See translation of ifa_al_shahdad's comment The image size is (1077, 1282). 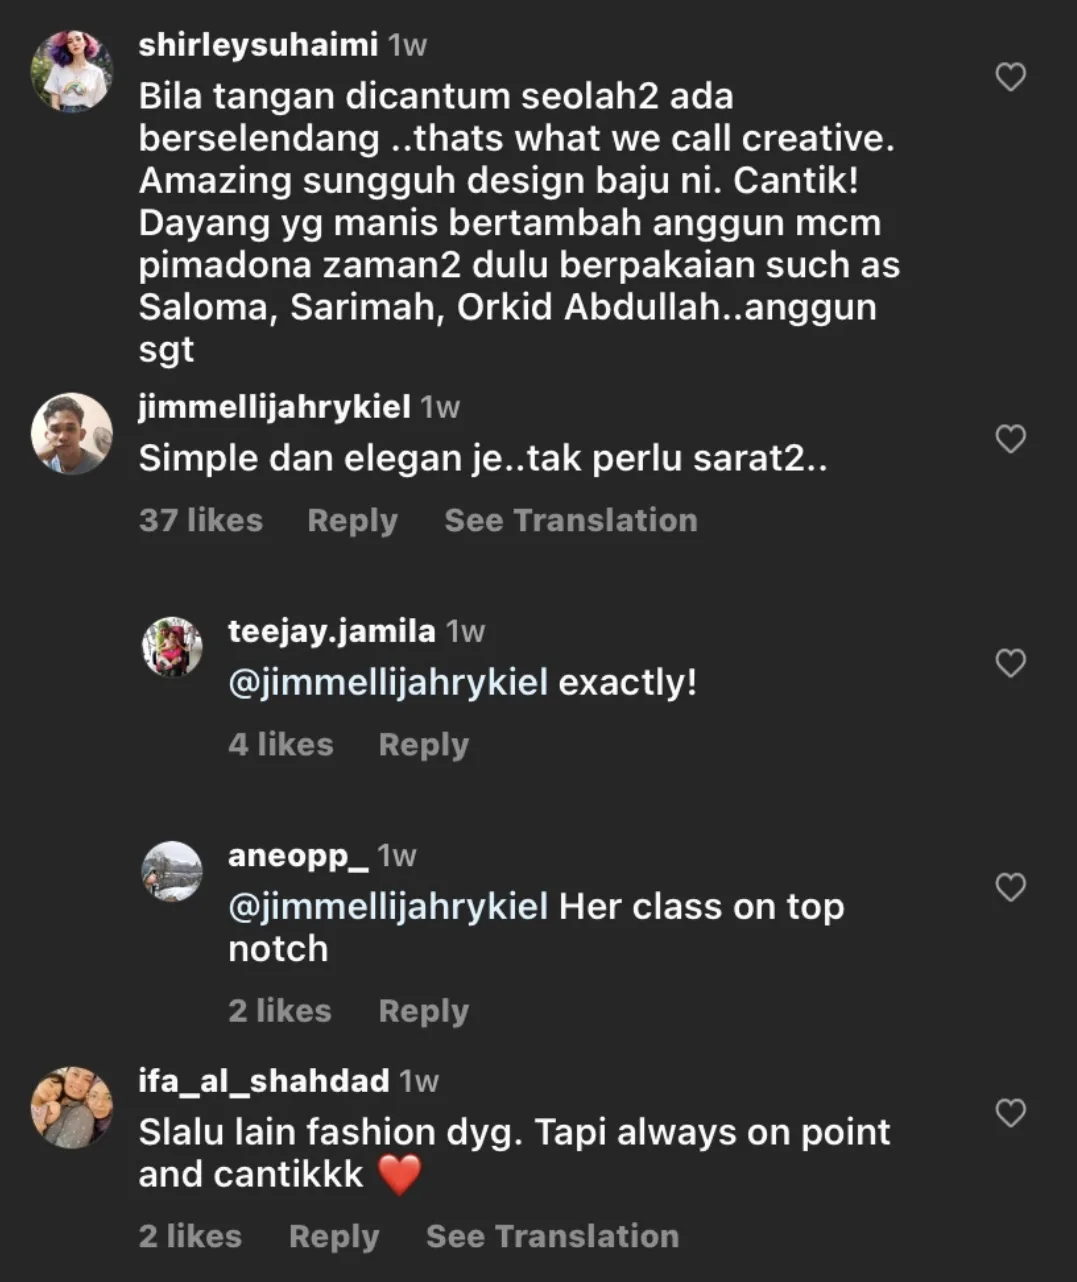click(x=552, y=1237)
